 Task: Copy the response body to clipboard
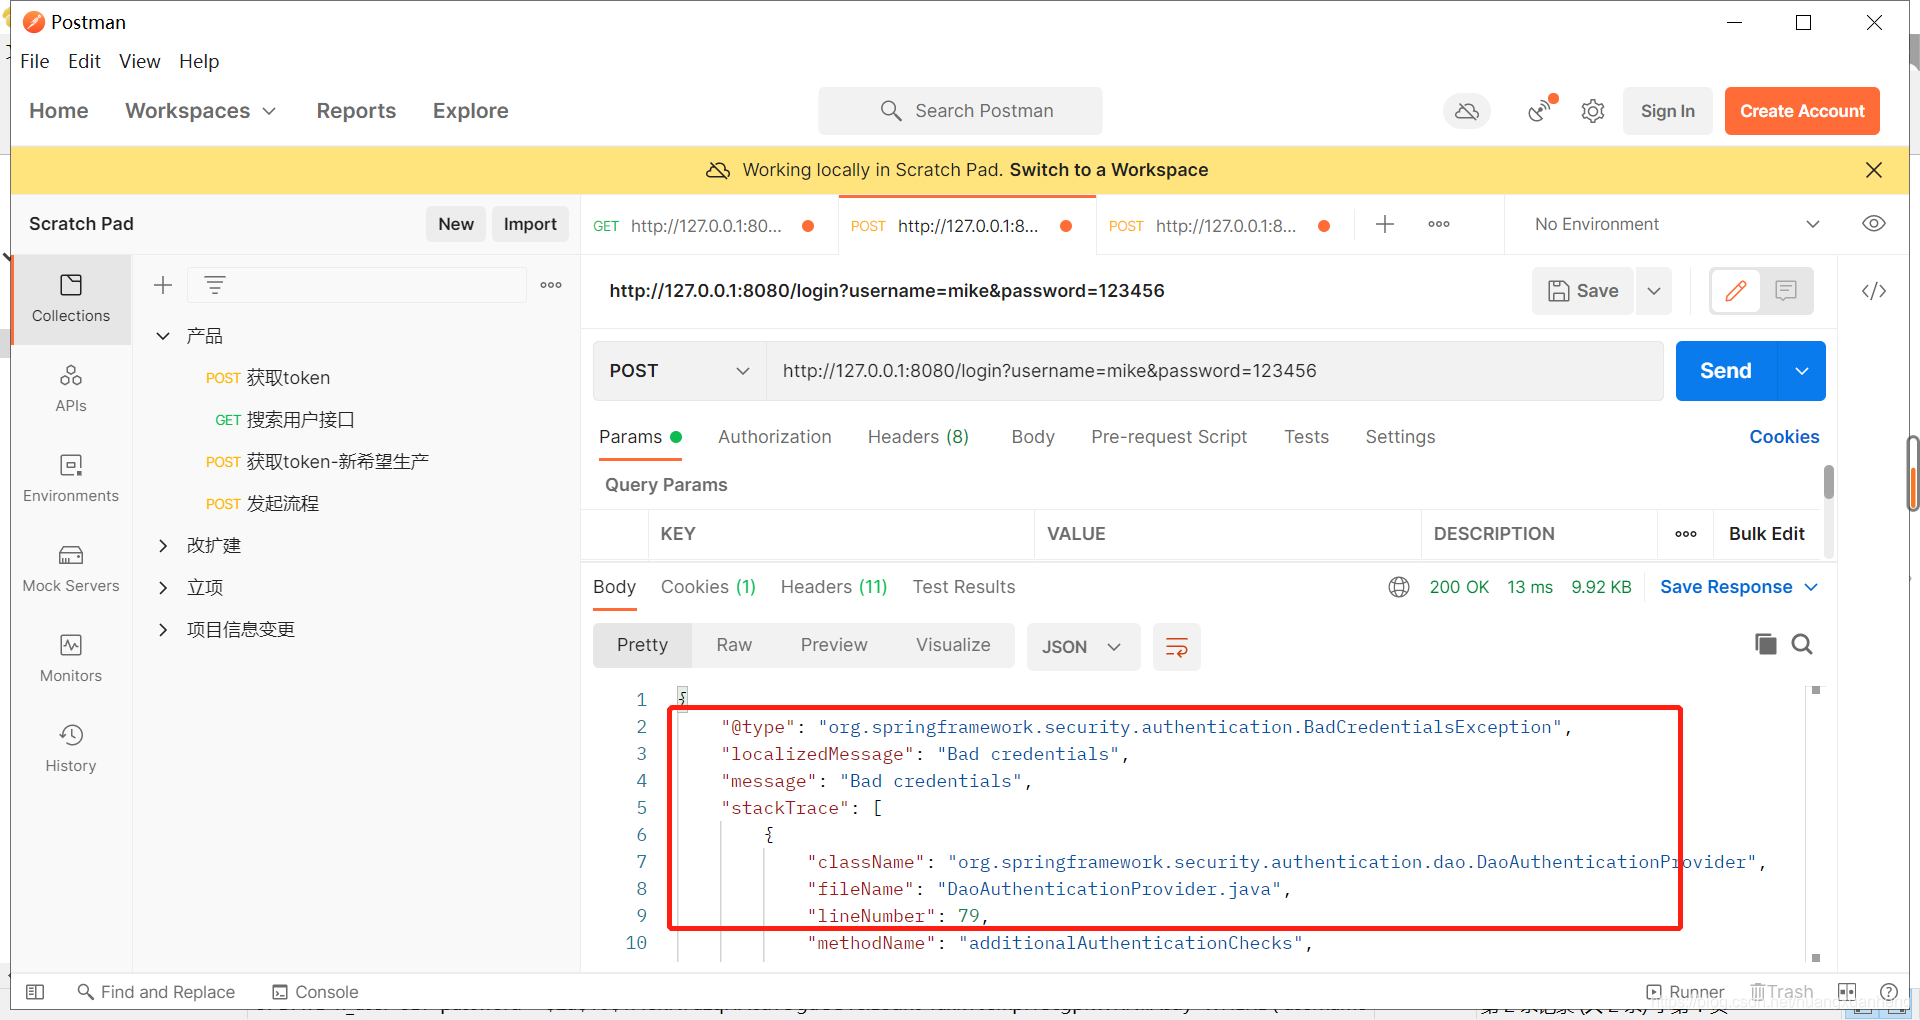click(1766, 644)
